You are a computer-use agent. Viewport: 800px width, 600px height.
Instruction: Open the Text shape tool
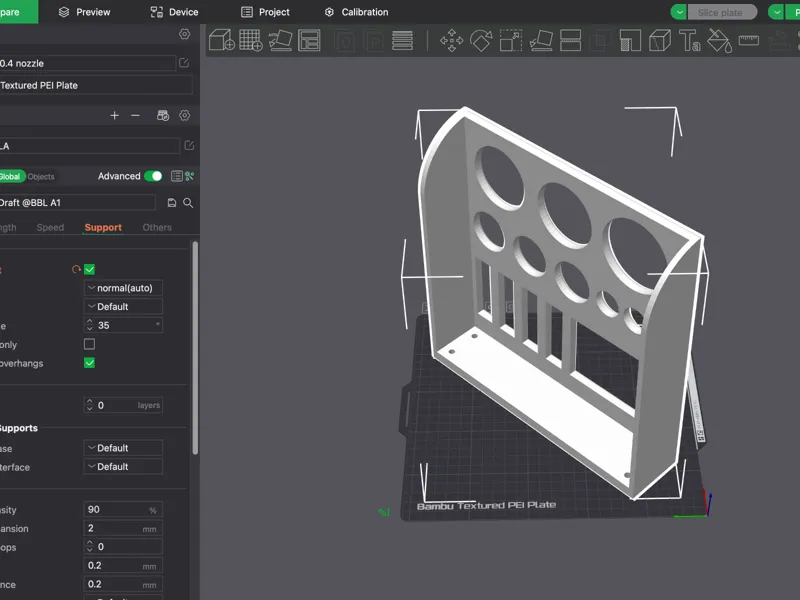689,40
